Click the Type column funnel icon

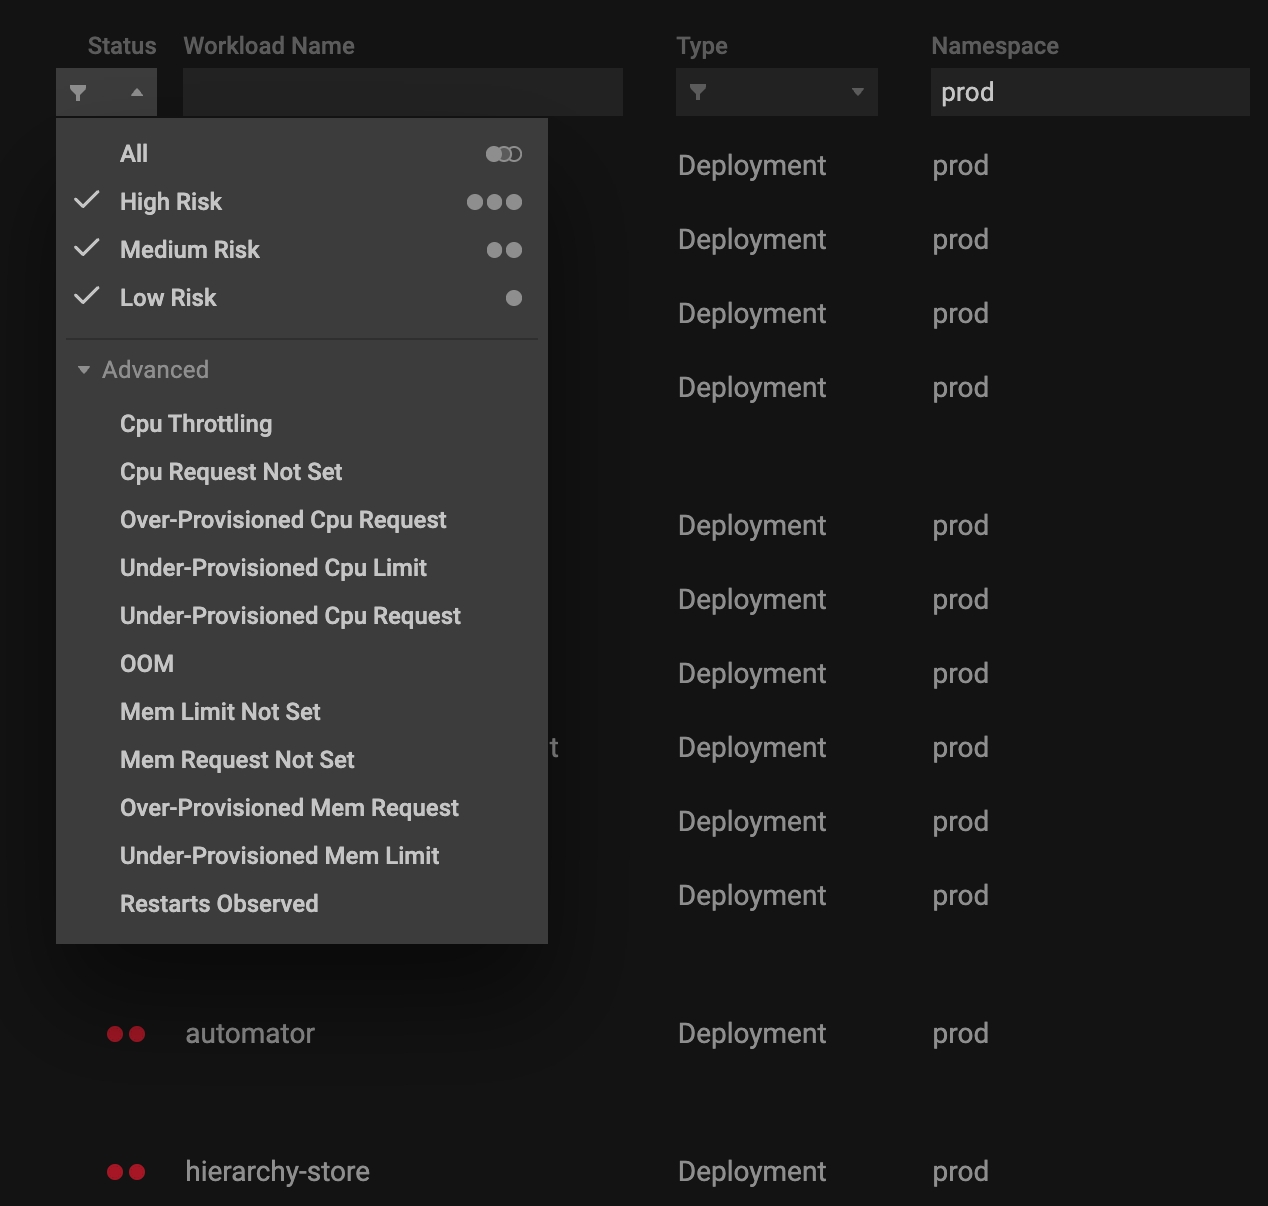698,92
